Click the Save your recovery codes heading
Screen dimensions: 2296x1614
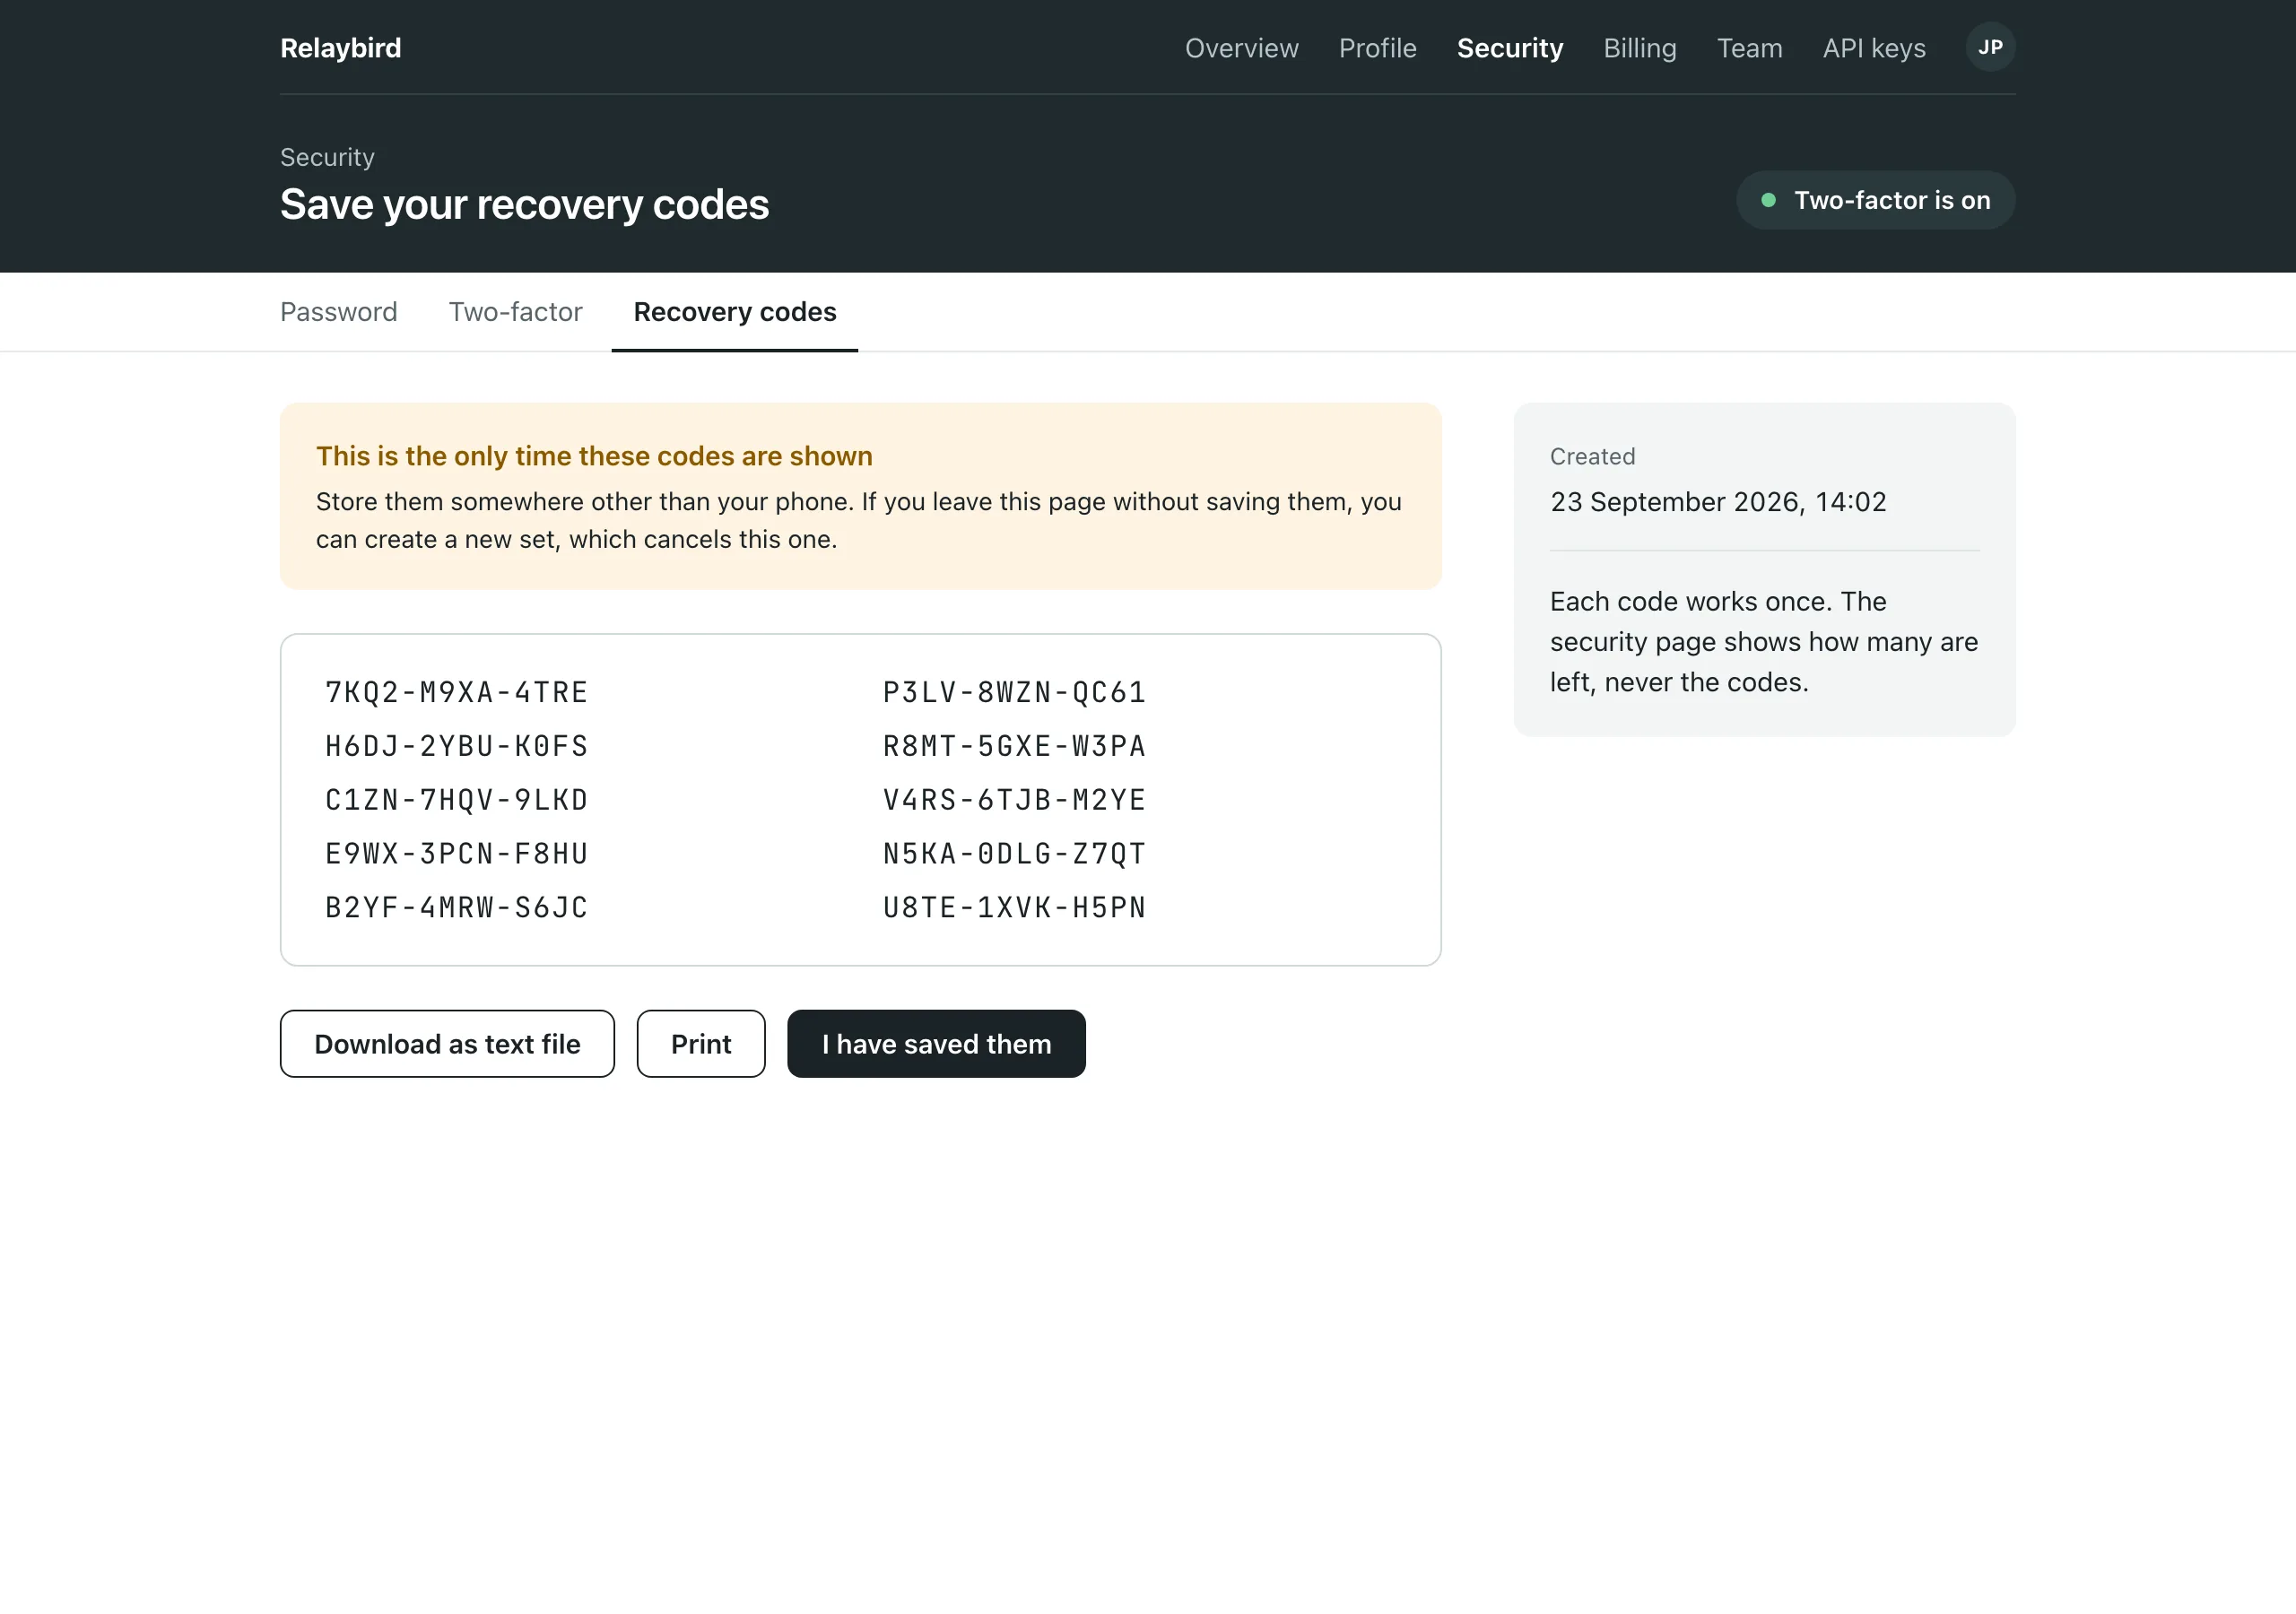[x=524, y=205]
